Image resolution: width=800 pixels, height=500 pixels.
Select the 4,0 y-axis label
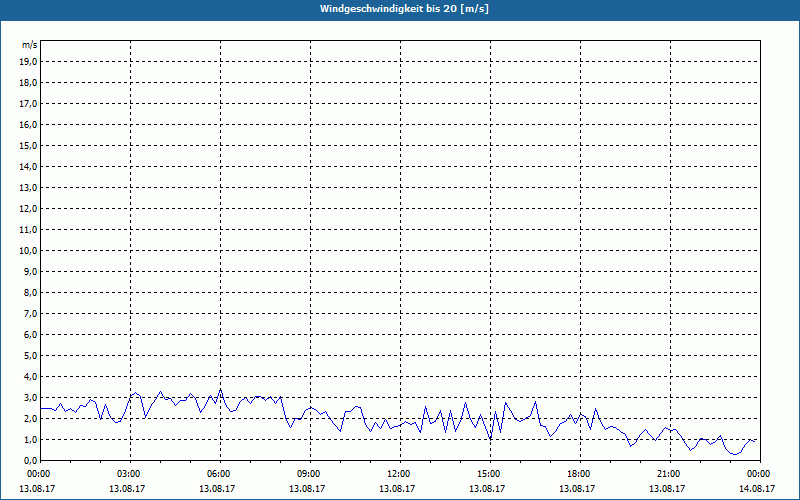31,377
